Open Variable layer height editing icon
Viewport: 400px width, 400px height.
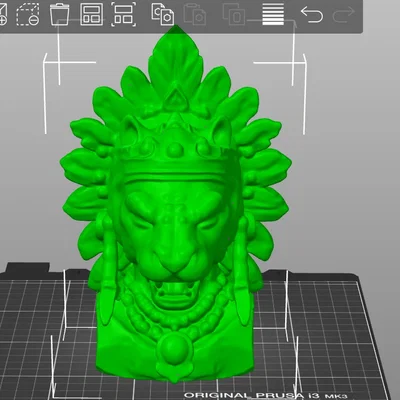tap(273, 14)
